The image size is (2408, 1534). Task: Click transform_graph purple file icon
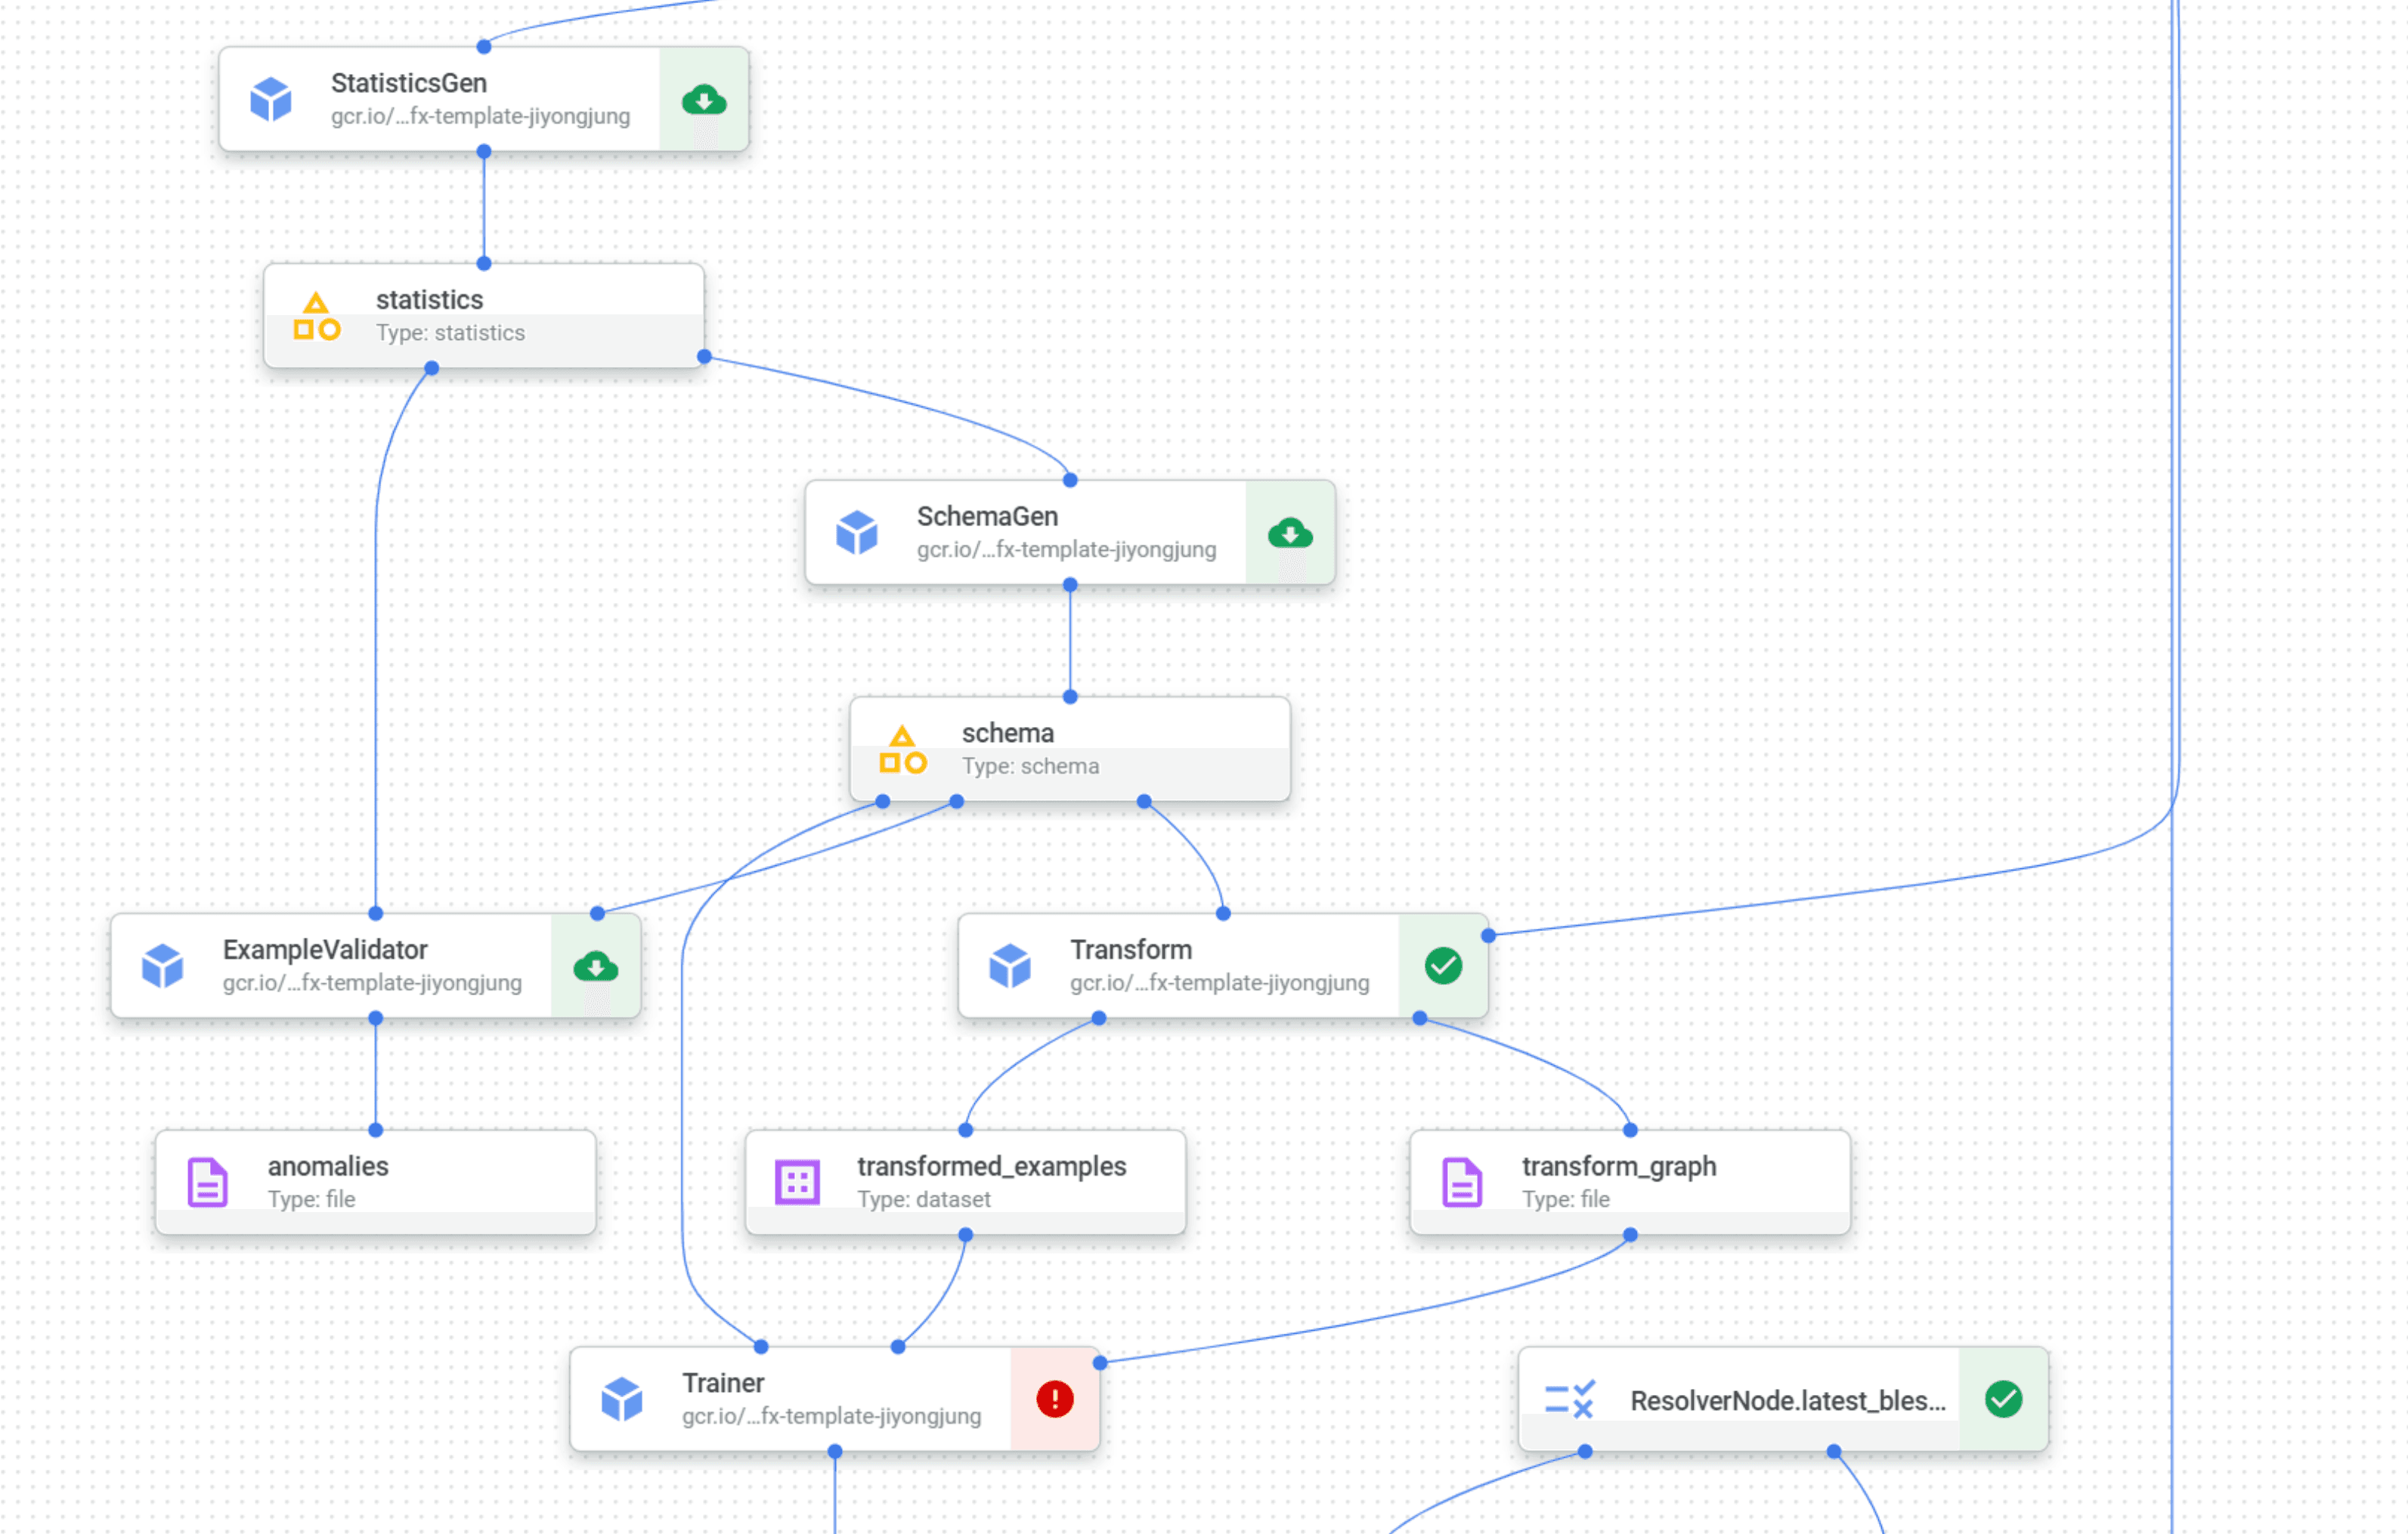[1461, 1182]
